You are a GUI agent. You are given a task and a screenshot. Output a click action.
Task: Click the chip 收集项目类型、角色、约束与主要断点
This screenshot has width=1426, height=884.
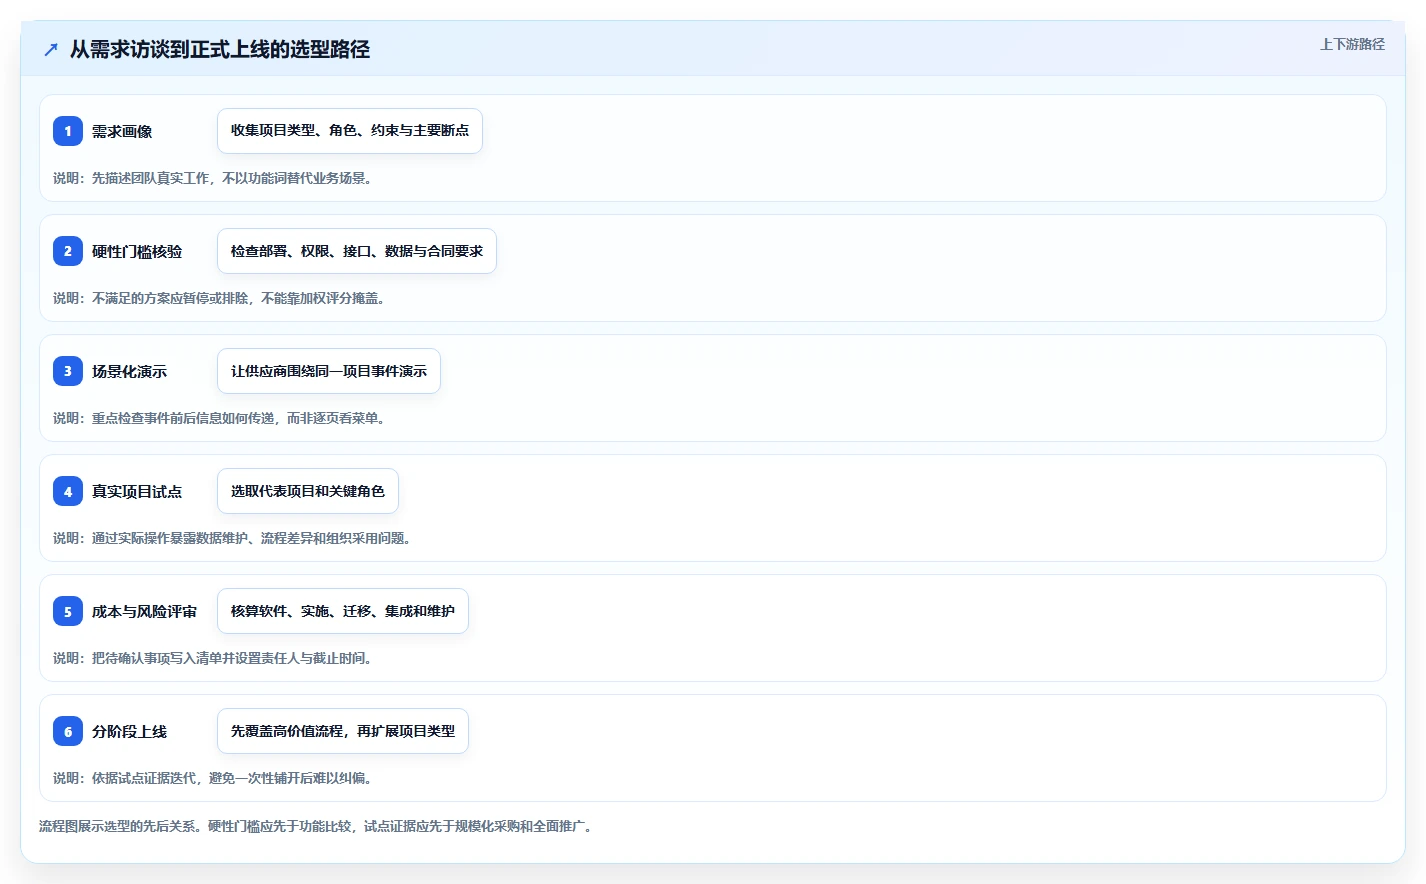[350, 131]
